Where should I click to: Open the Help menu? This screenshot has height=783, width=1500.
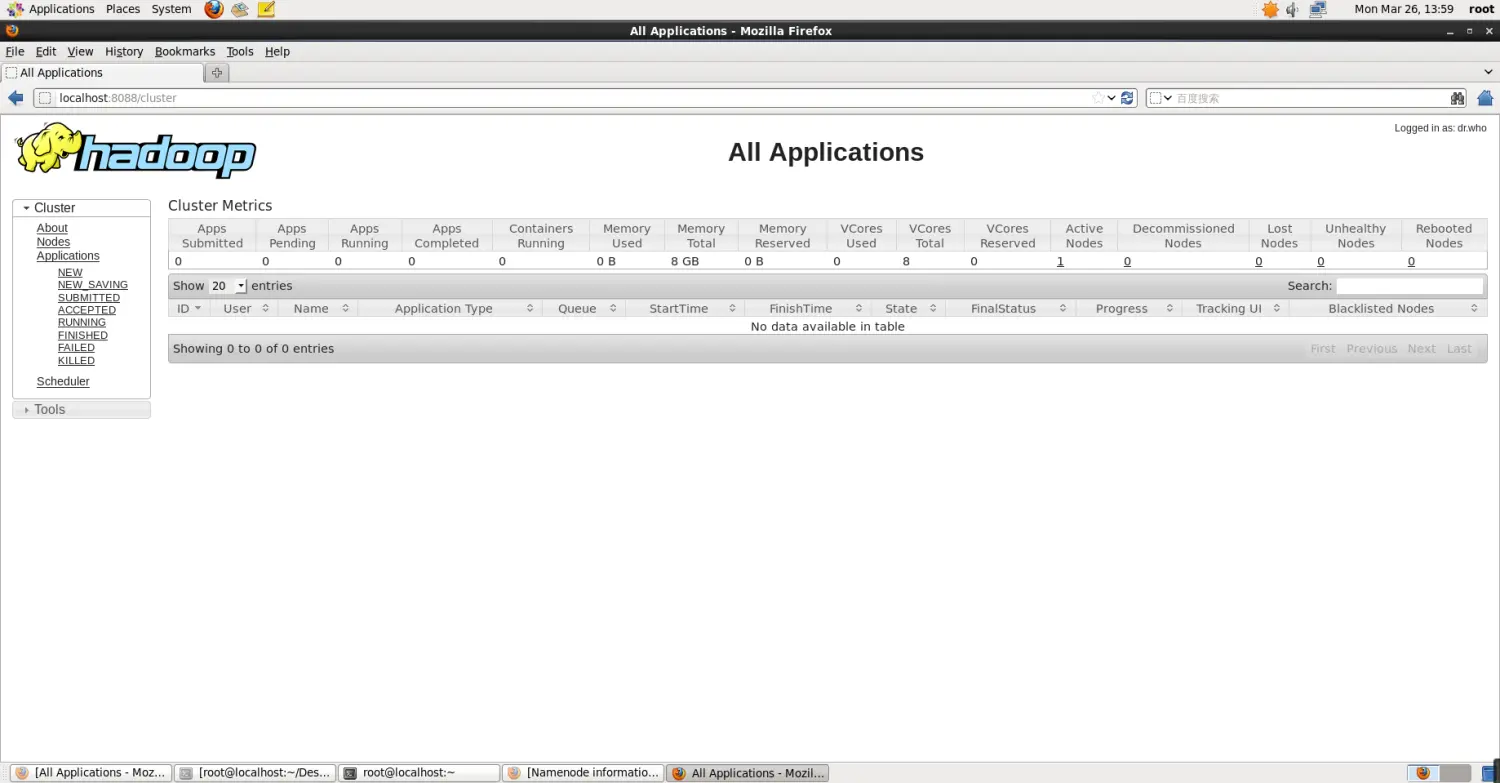(x=277, y=51)
